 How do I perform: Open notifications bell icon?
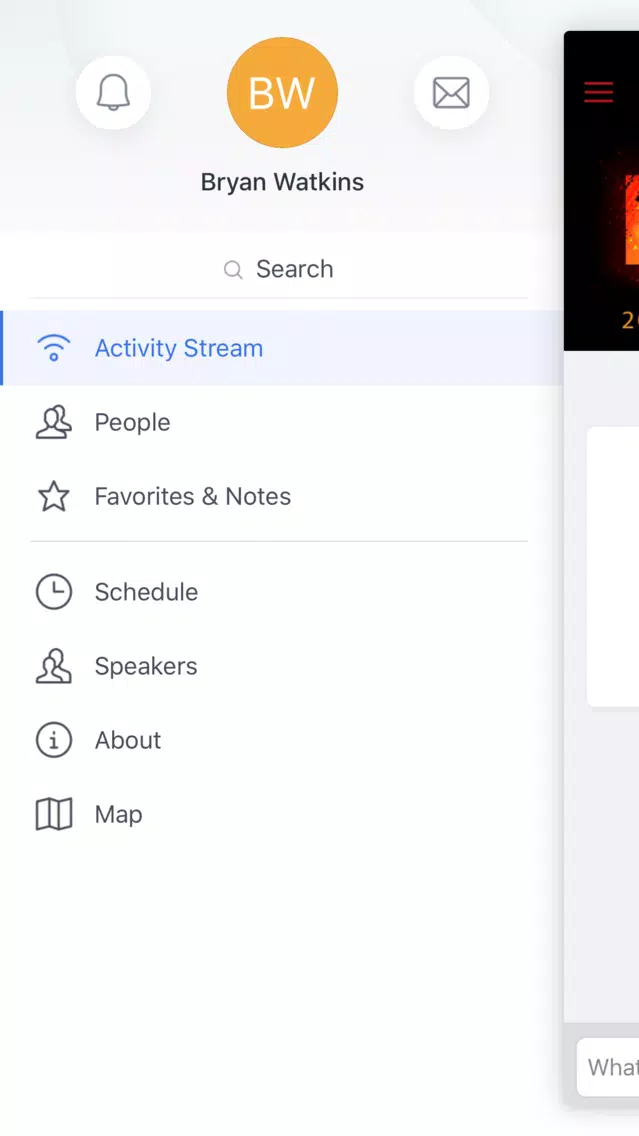[113, 93]
